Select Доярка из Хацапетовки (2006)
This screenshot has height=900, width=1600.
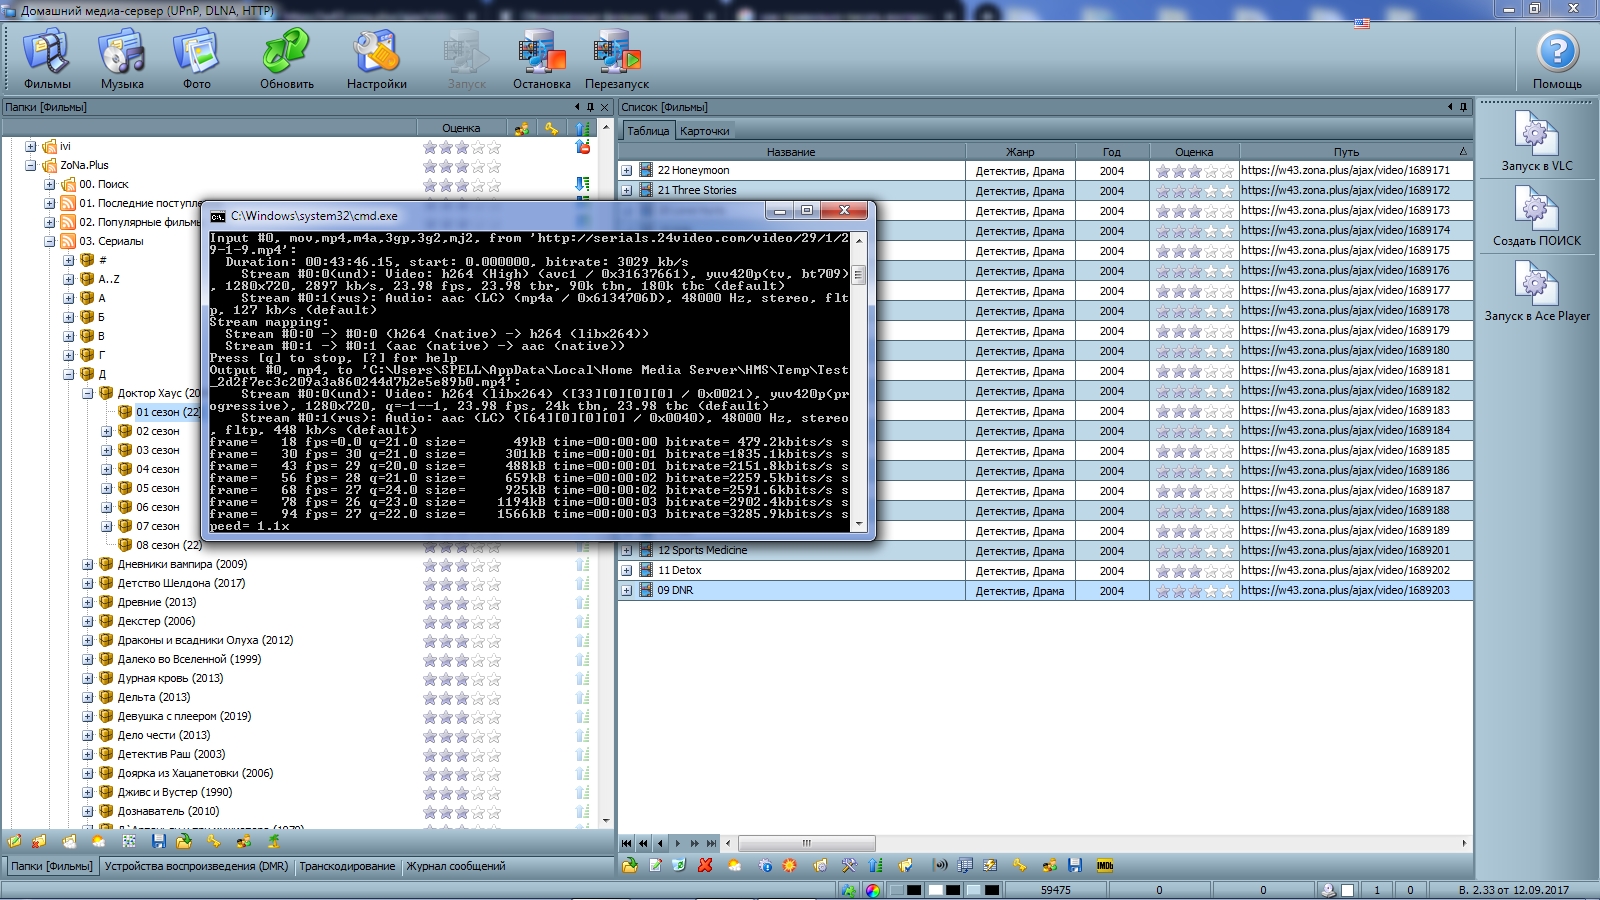pos(195,774)
